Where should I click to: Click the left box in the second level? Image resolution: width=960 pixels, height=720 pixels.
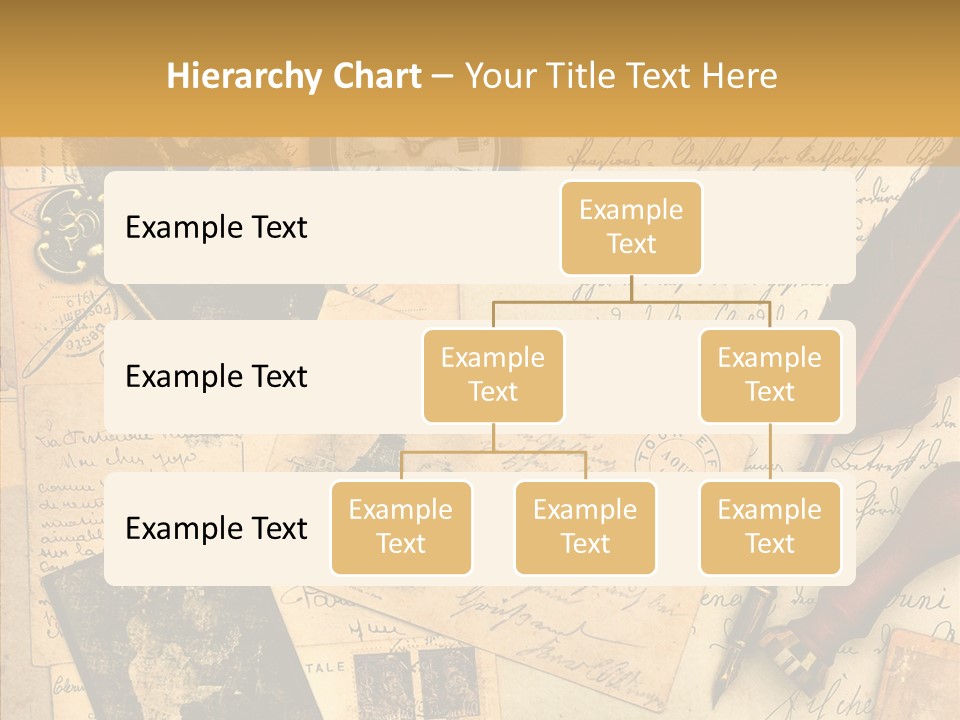pos(493,375)
